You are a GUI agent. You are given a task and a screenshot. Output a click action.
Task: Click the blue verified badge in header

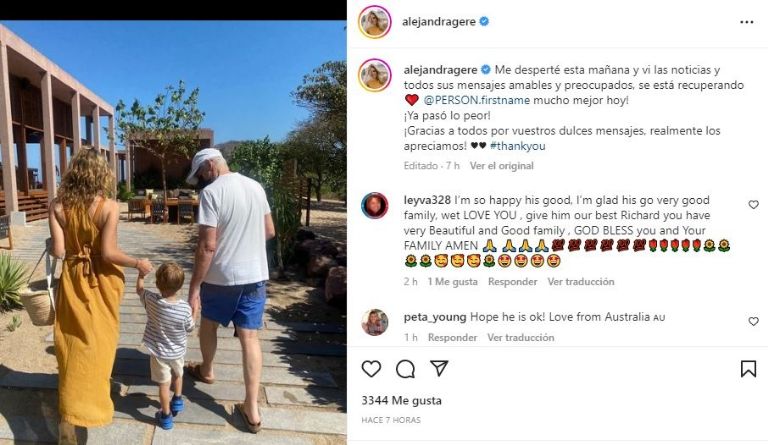point(484,21)
